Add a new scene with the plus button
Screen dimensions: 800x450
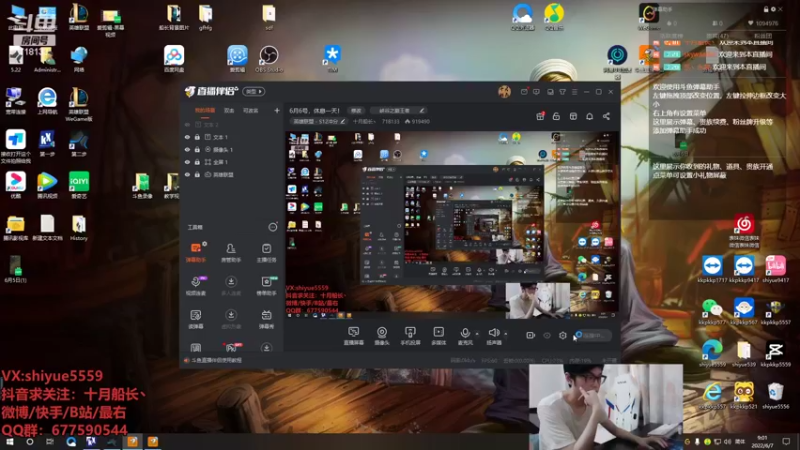point(277,110)
